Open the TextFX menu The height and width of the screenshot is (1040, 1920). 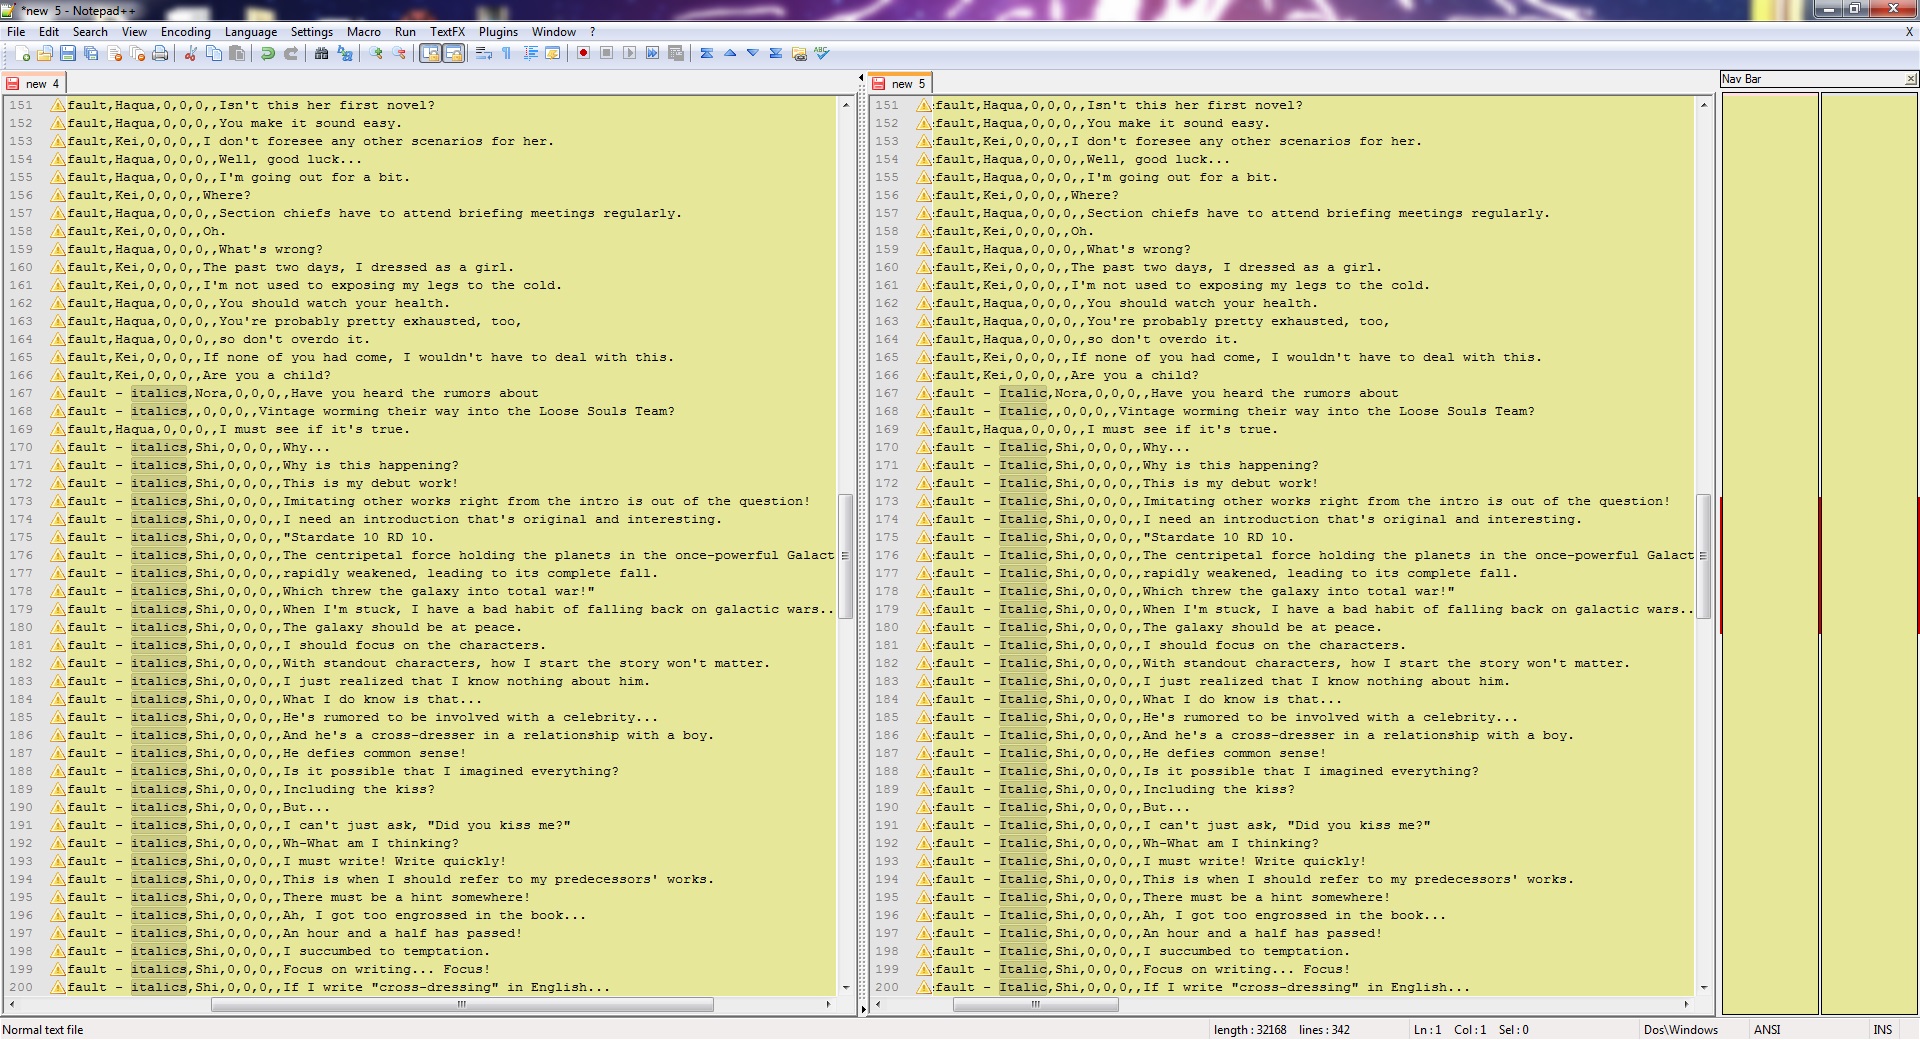pyautogui.click(x=447, y=32)
